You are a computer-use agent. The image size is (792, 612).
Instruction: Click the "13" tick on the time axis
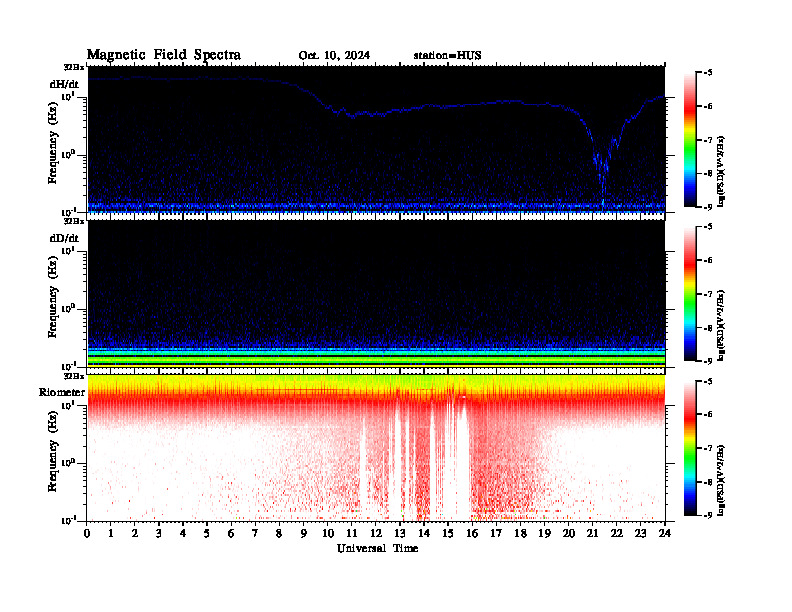pos(400,534)
